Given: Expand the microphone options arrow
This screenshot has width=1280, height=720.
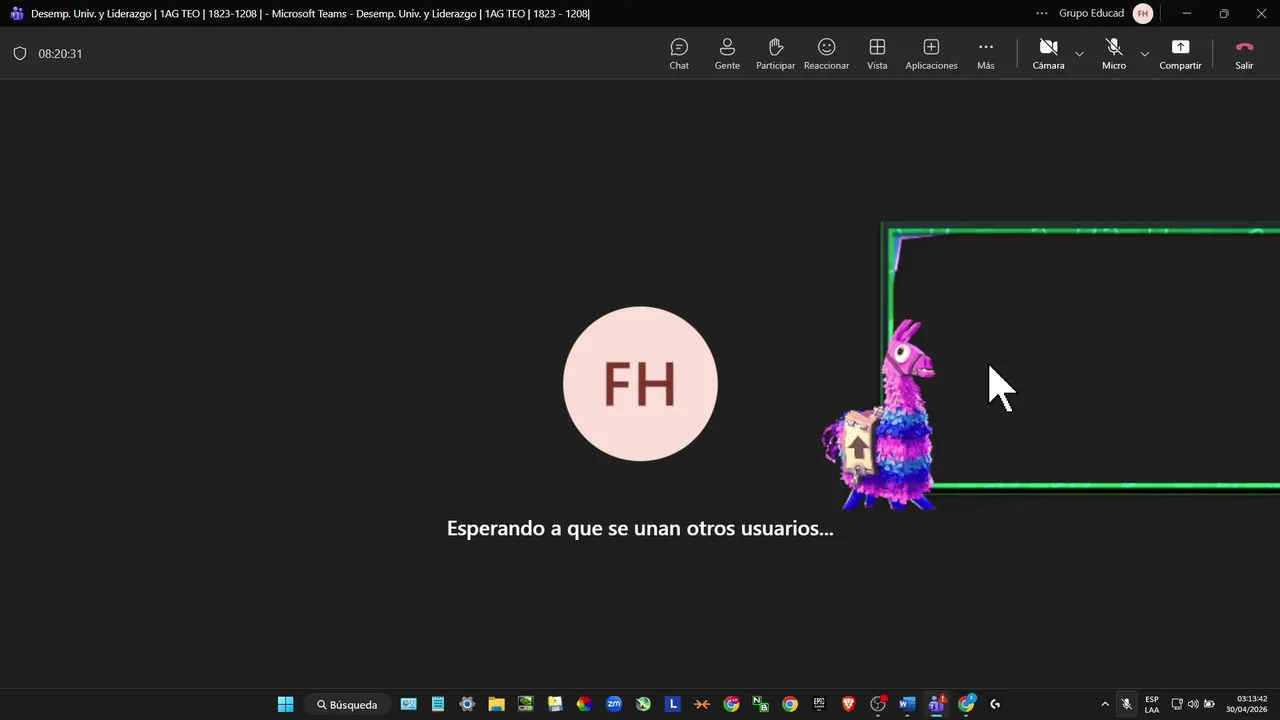Looking at the screenshot, I should (1145, 54).
